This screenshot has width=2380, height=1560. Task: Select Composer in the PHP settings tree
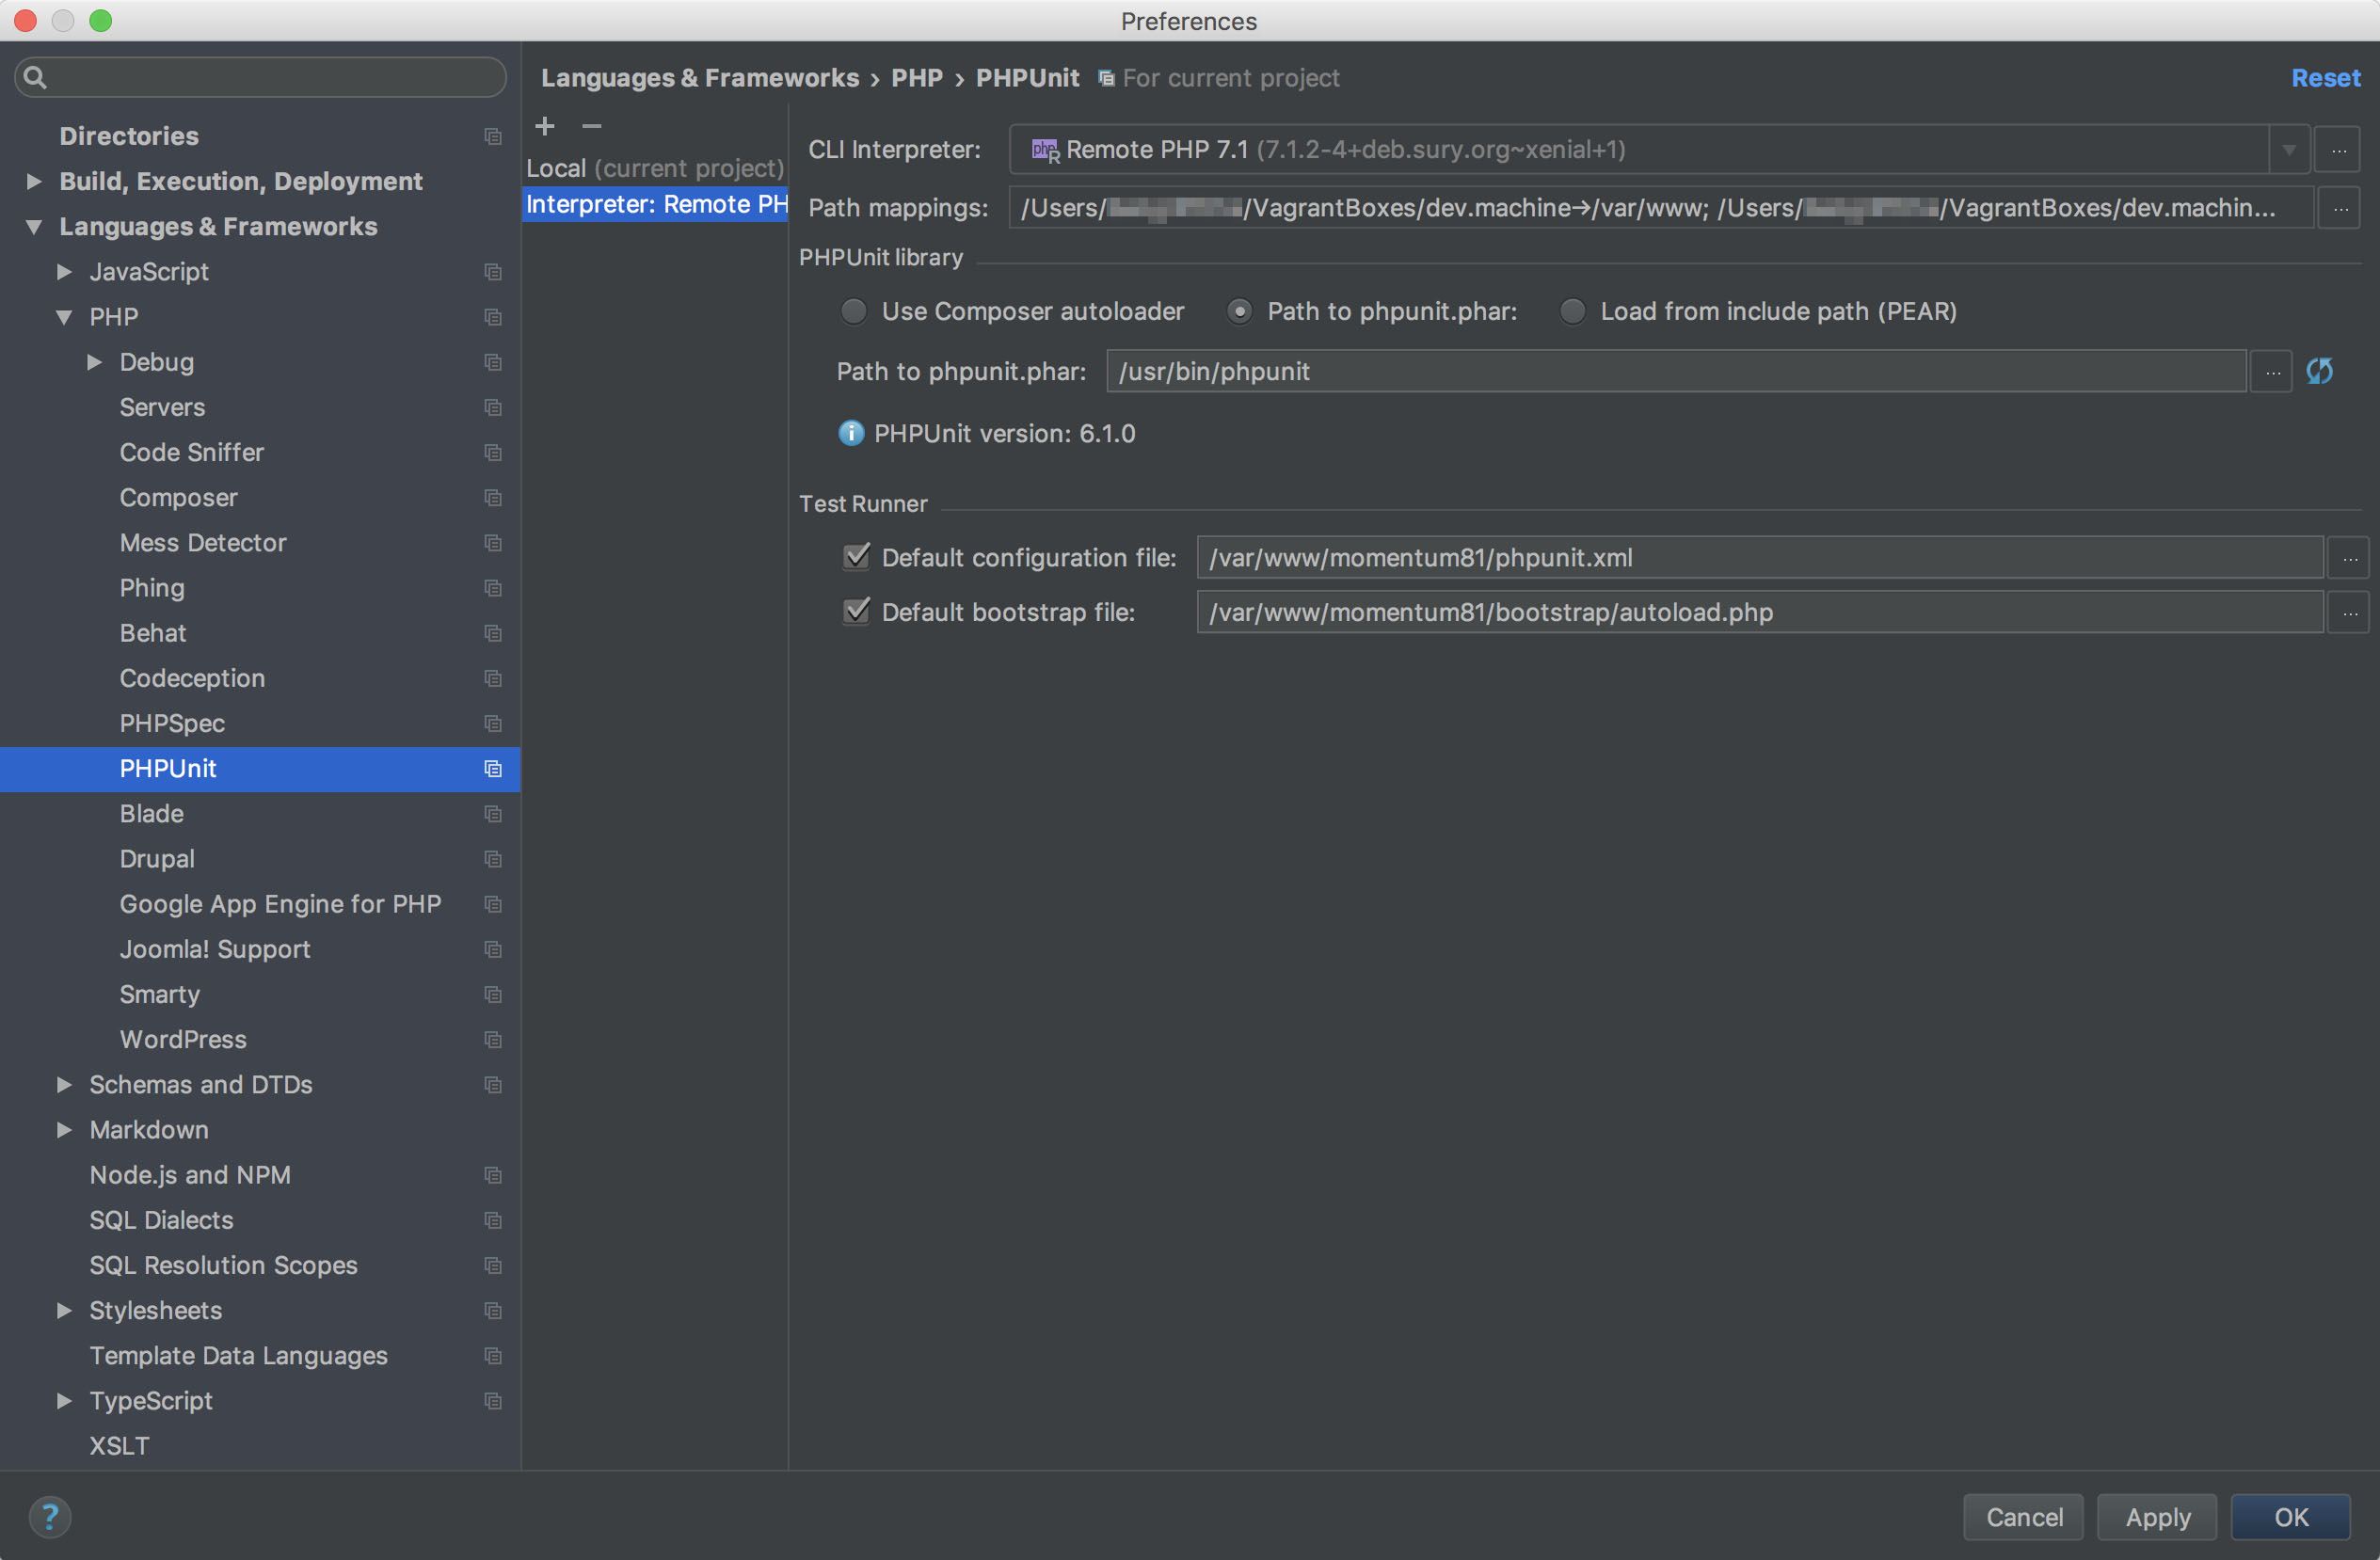178,497
